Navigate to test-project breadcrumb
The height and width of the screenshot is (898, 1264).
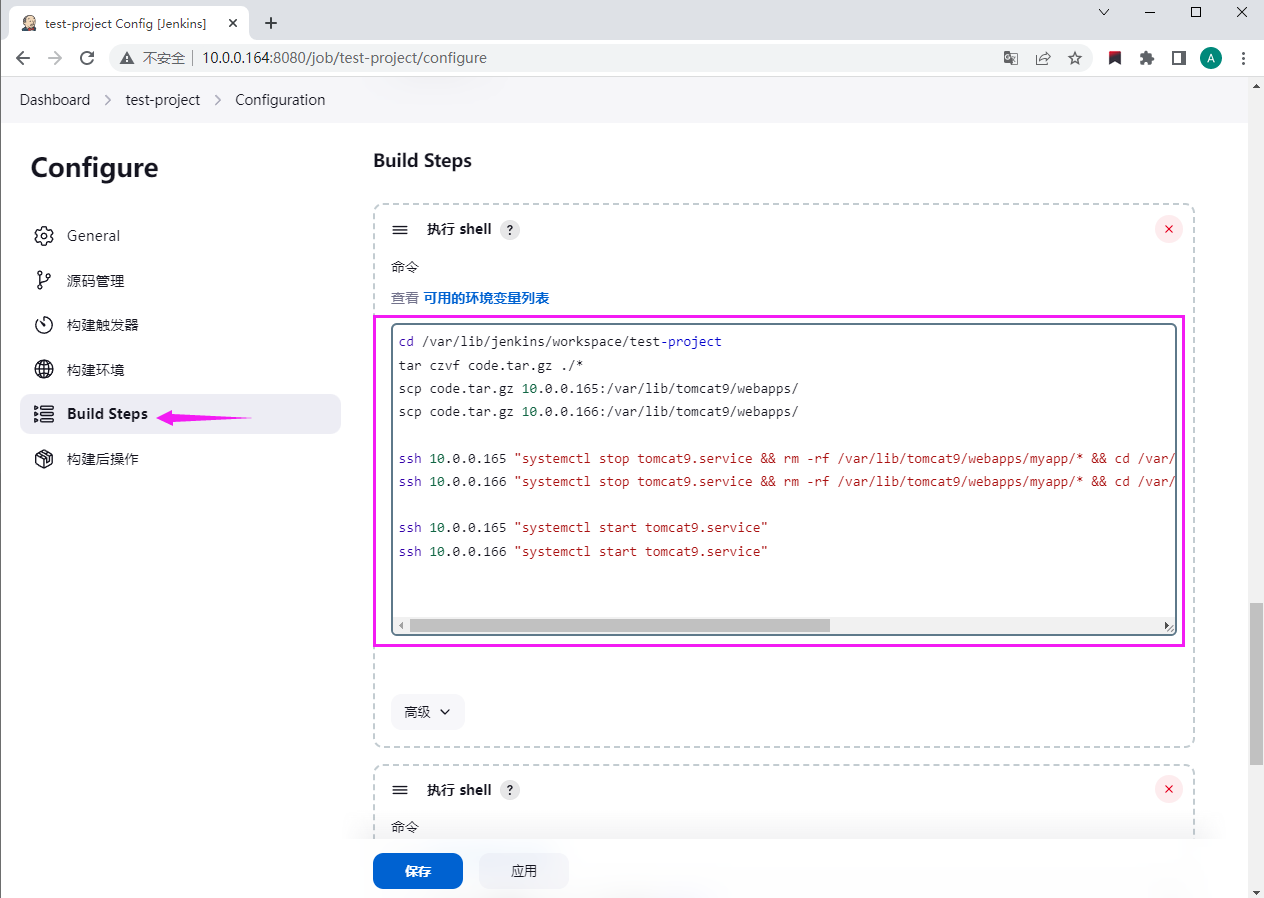click(x=163, y=100)
